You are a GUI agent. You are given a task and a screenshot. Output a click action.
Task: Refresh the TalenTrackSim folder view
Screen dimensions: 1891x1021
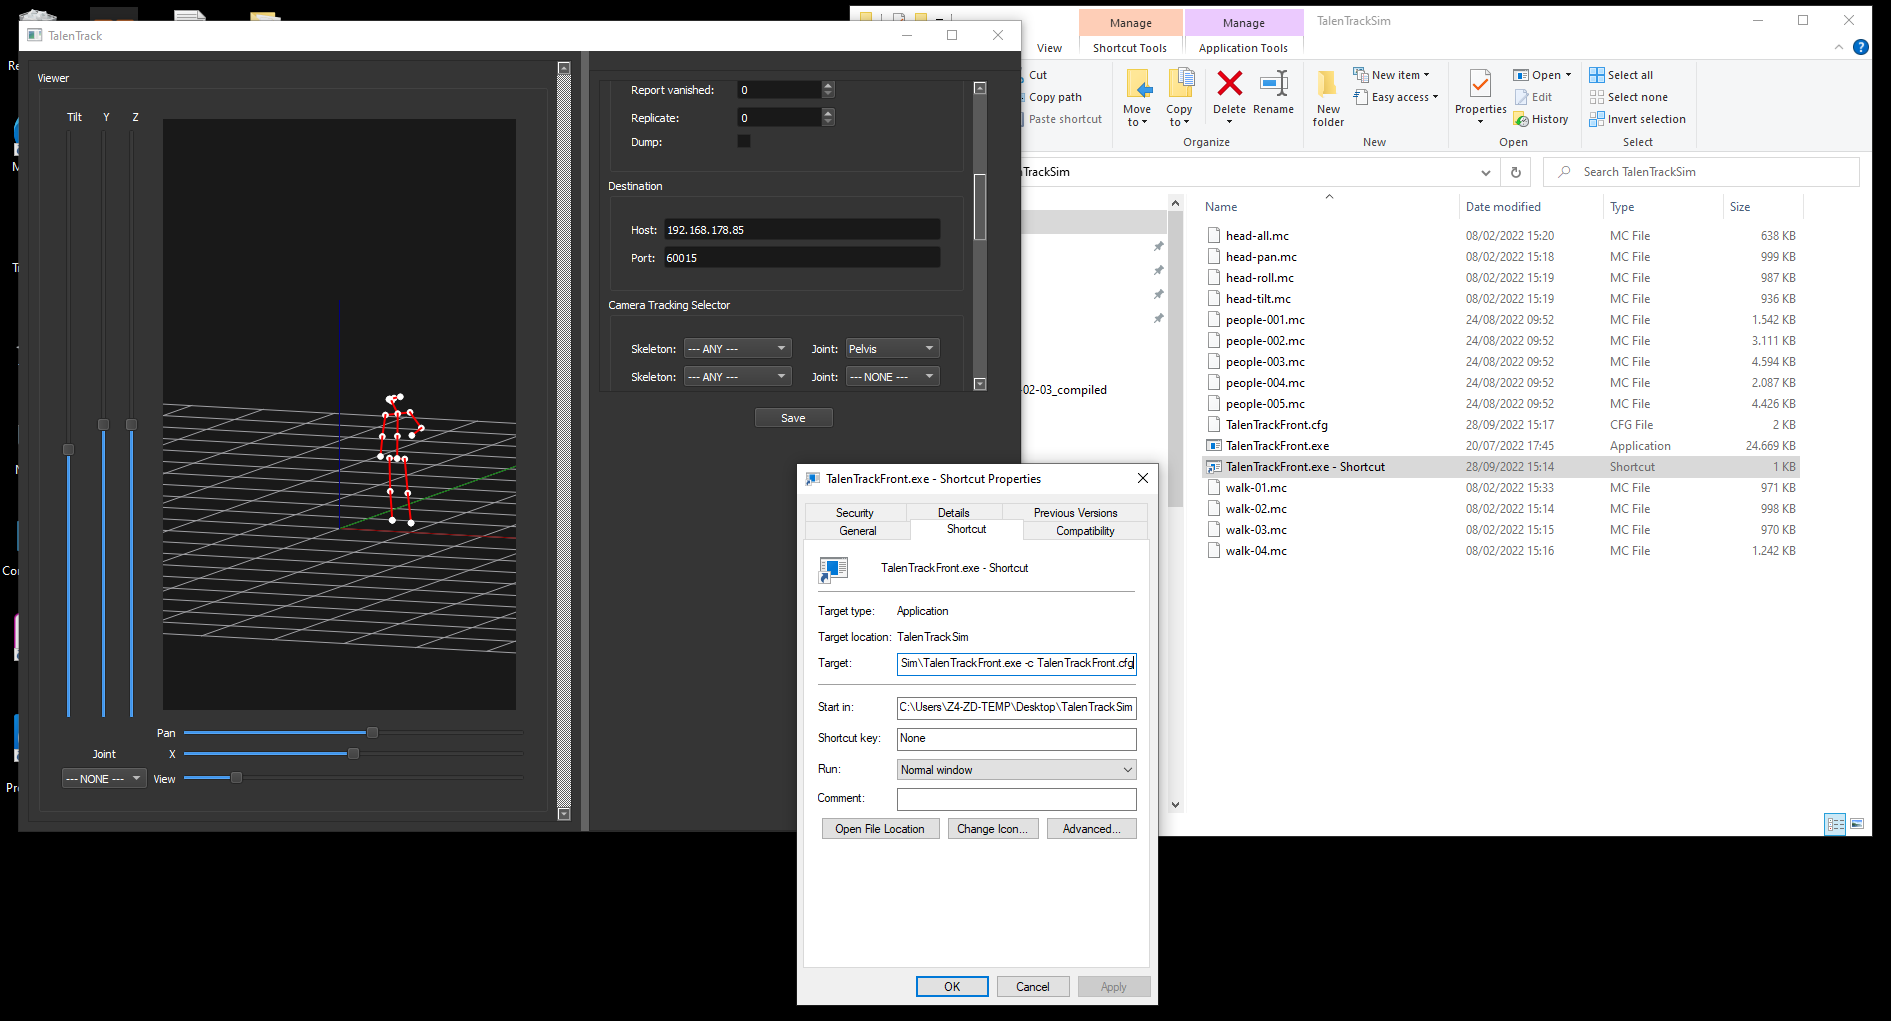(x=1516, y=172)
